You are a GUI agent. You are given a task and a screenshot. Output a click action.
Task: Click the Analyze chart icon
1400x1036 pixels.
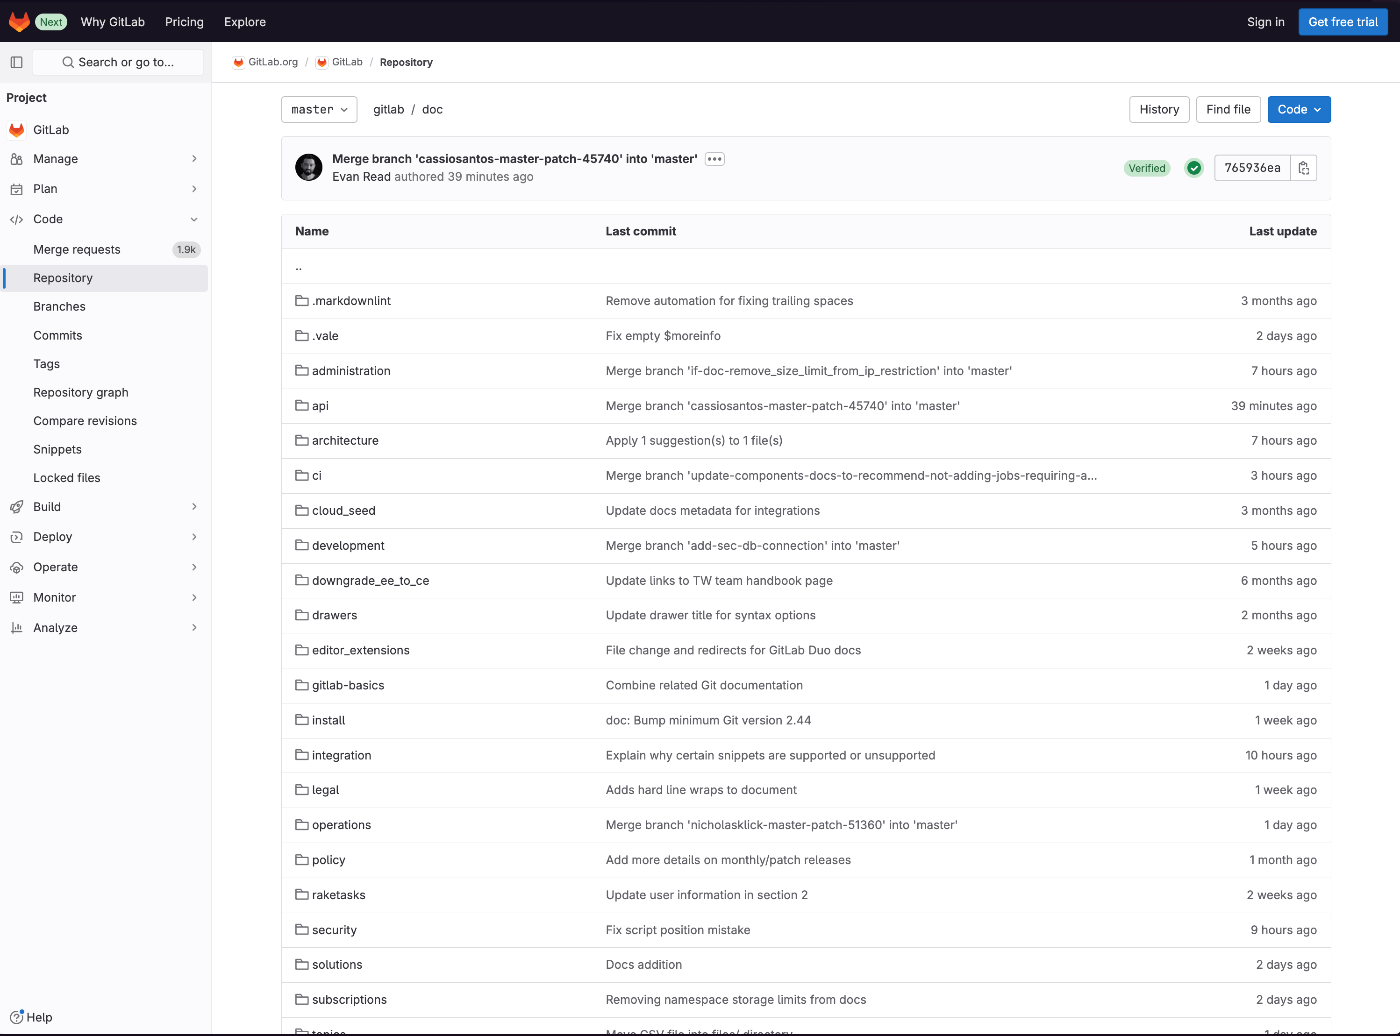[x=16, y=628]
